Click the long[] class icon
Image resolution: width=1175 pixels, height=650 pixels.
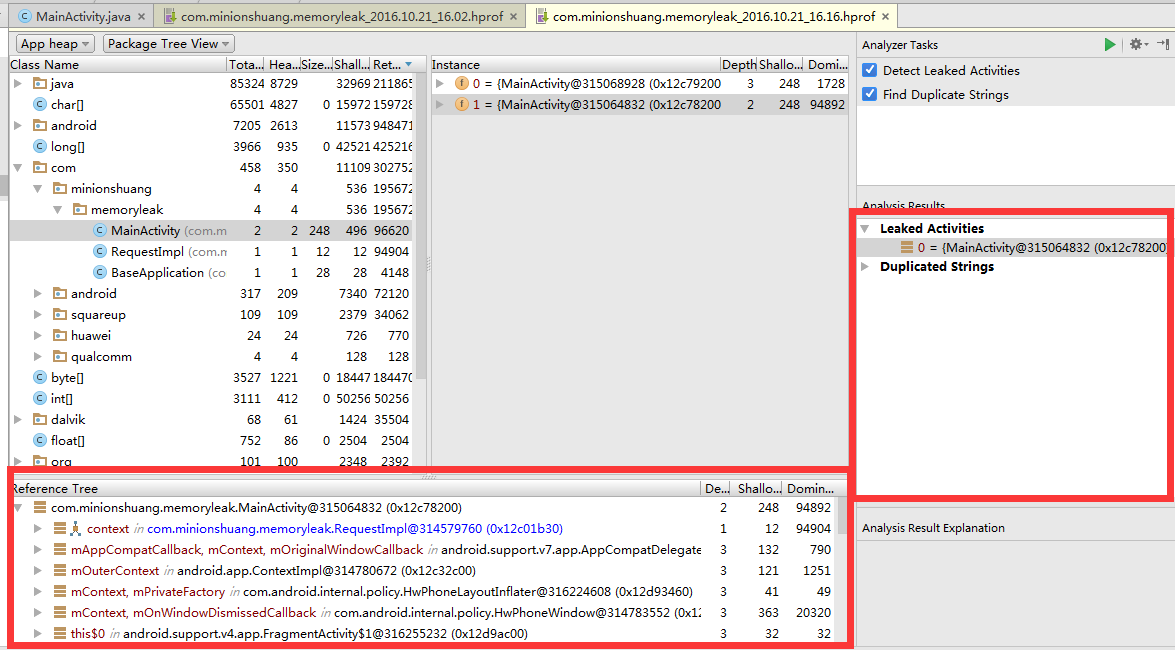coord(40,147)
